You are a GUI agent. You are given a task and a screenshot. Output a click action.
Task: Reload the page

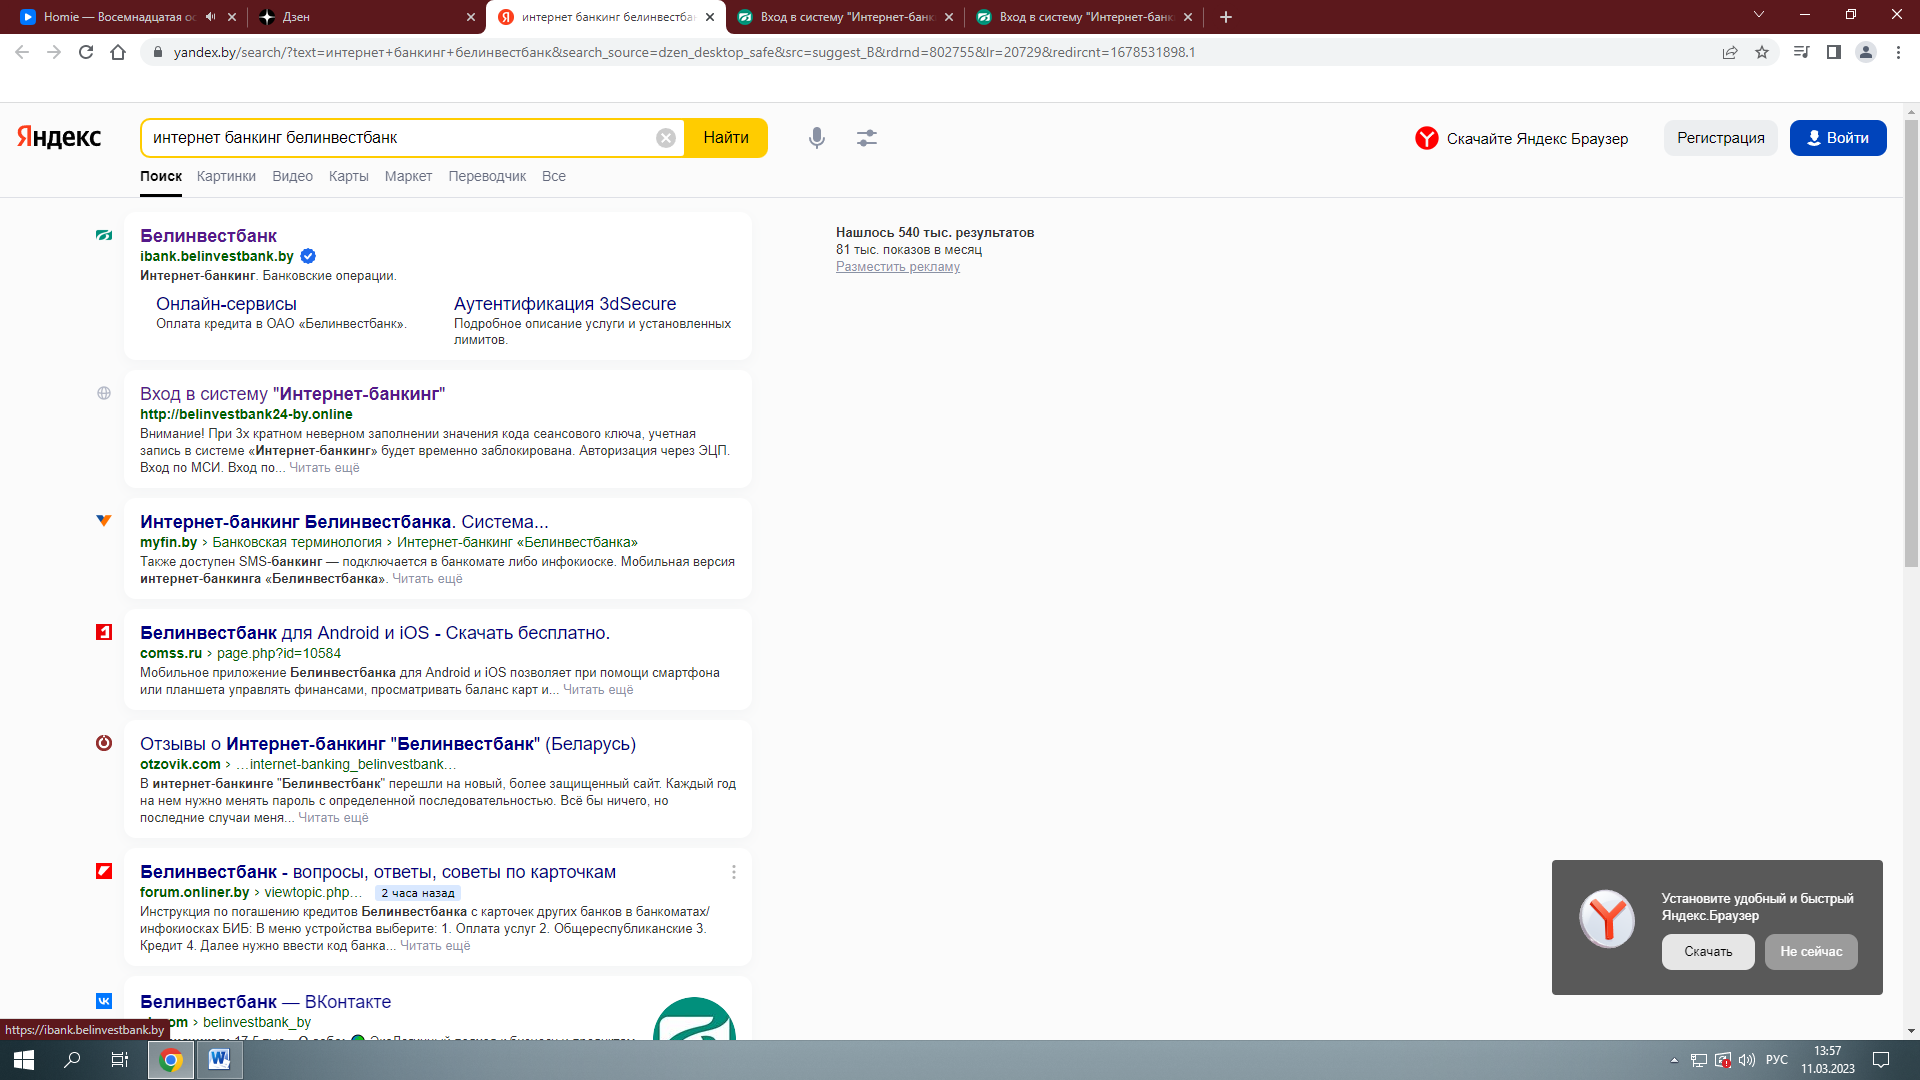[x=86, y=52]
